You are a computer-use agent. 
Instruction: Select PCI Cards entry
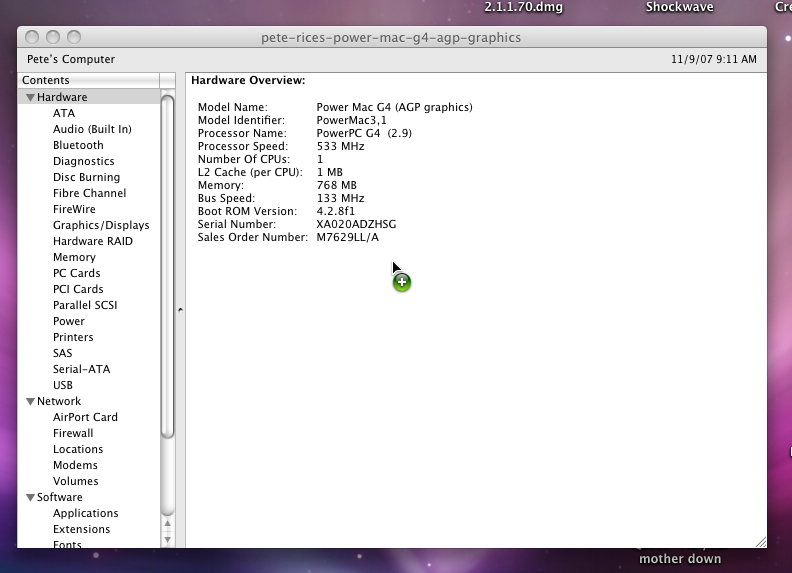tap(78, 289)
